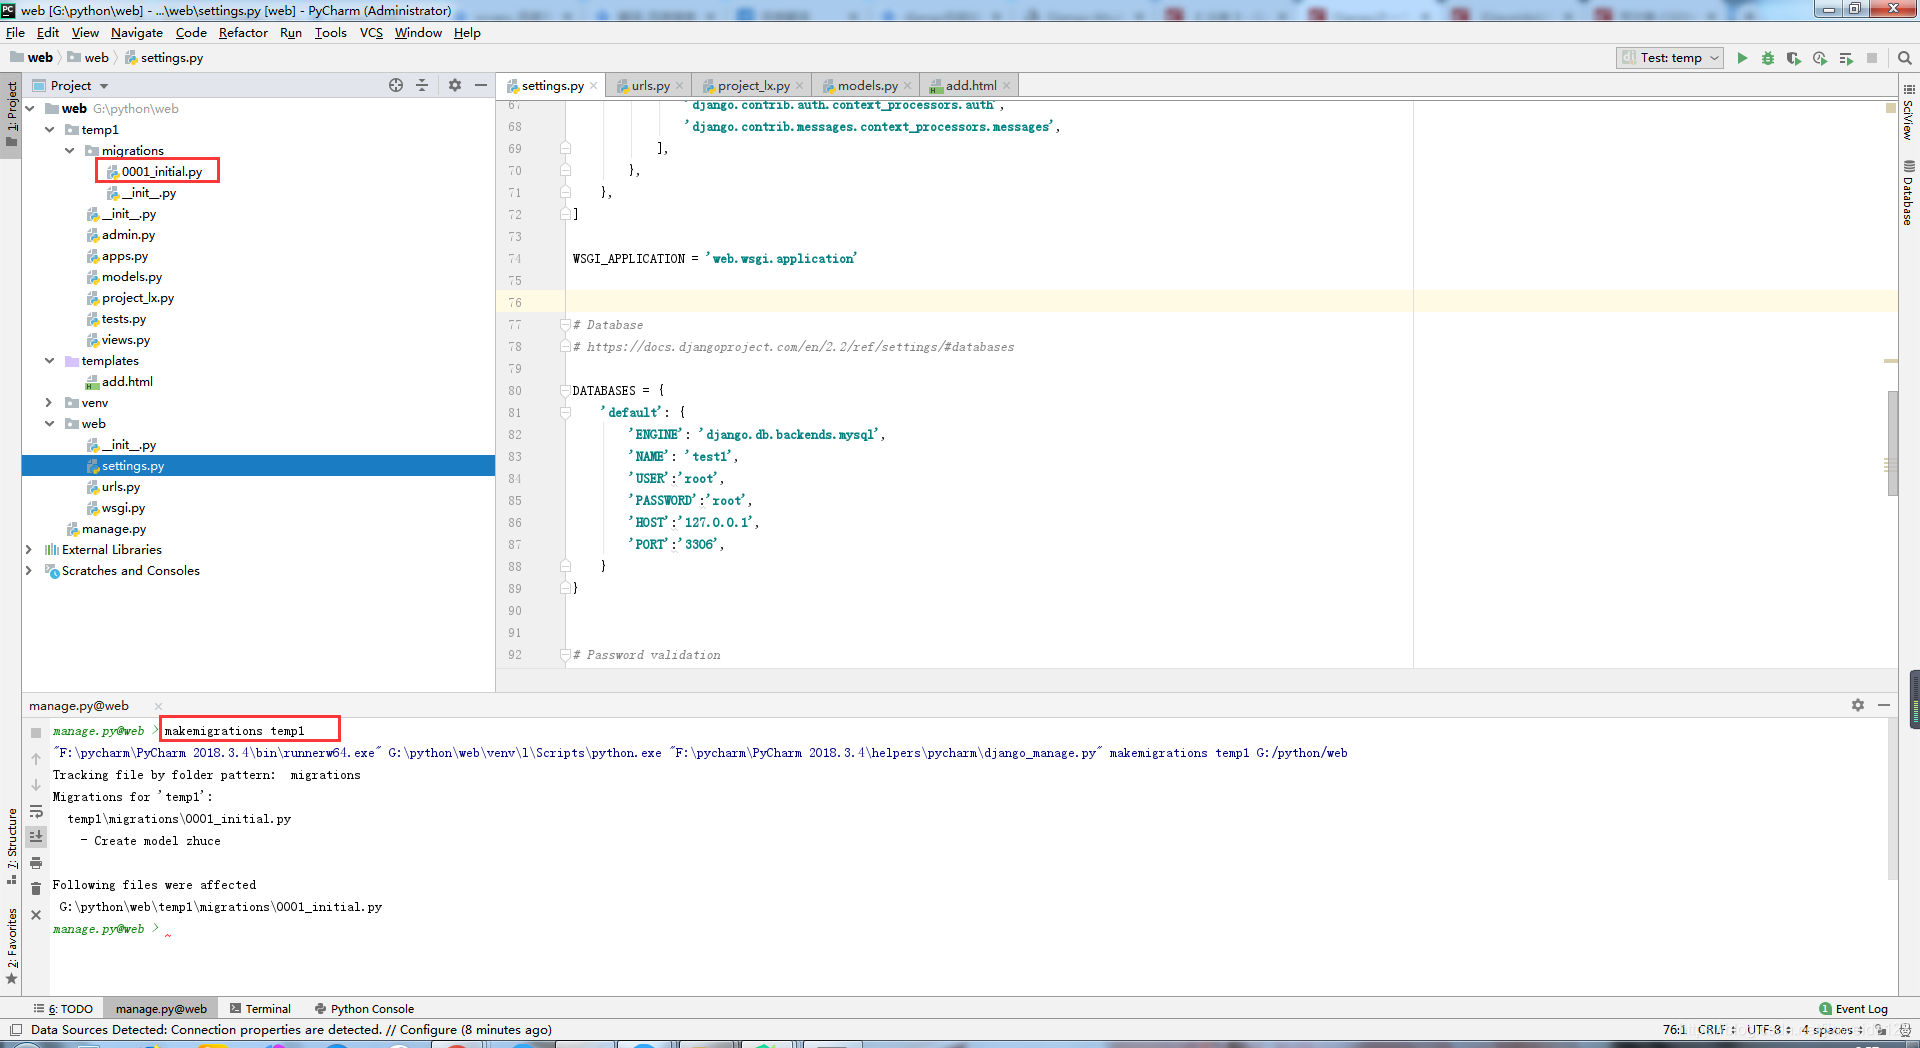1920x1048 pixels.
Task: Open Project panel gear settings
Action: tap(455, 85)
